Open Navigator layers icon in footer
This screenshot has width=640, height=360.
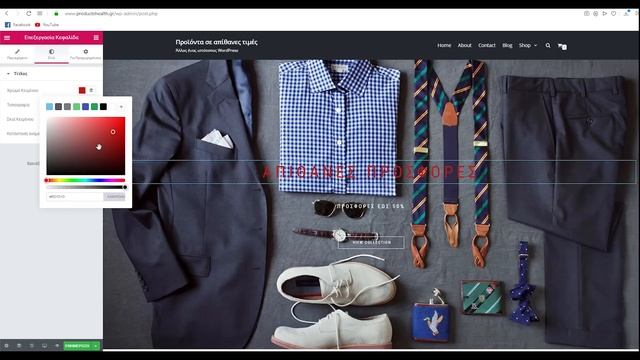coord(19,346)
